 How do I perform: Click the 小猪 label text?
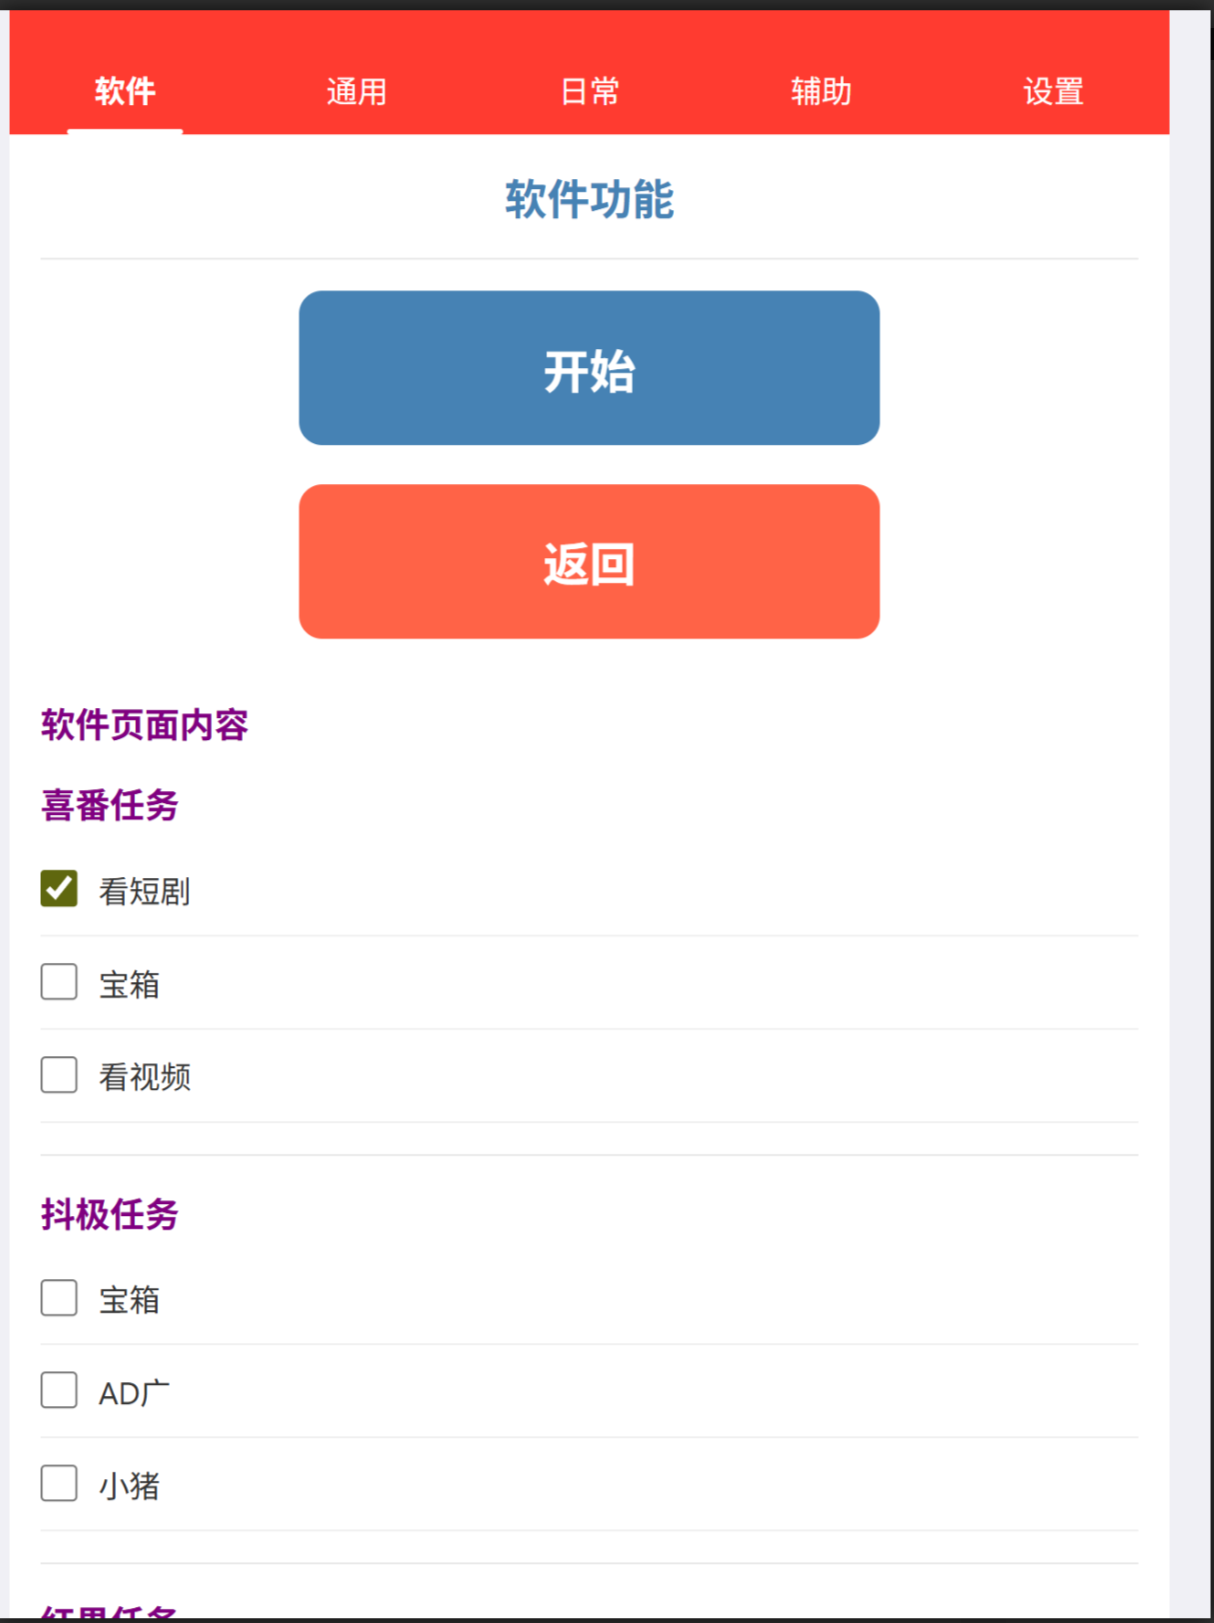tap(129, 1486)
